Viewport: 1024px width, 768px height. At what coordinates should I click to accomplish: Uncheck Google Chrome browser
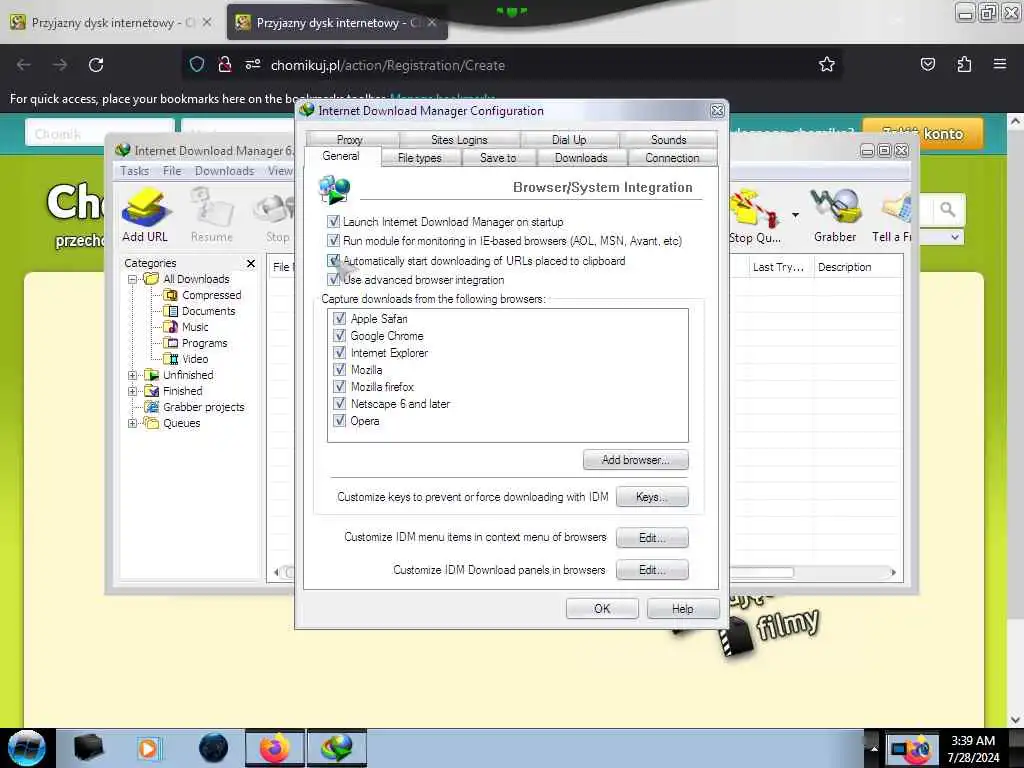pos(340,336)
